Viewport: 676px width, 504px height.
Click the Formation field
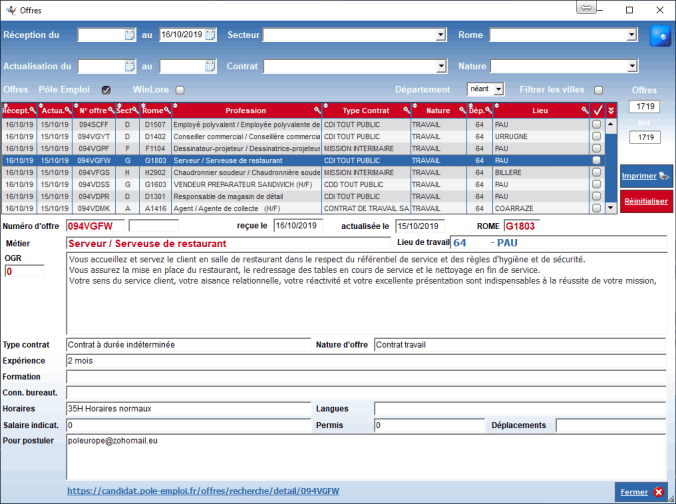pos(366,377)
